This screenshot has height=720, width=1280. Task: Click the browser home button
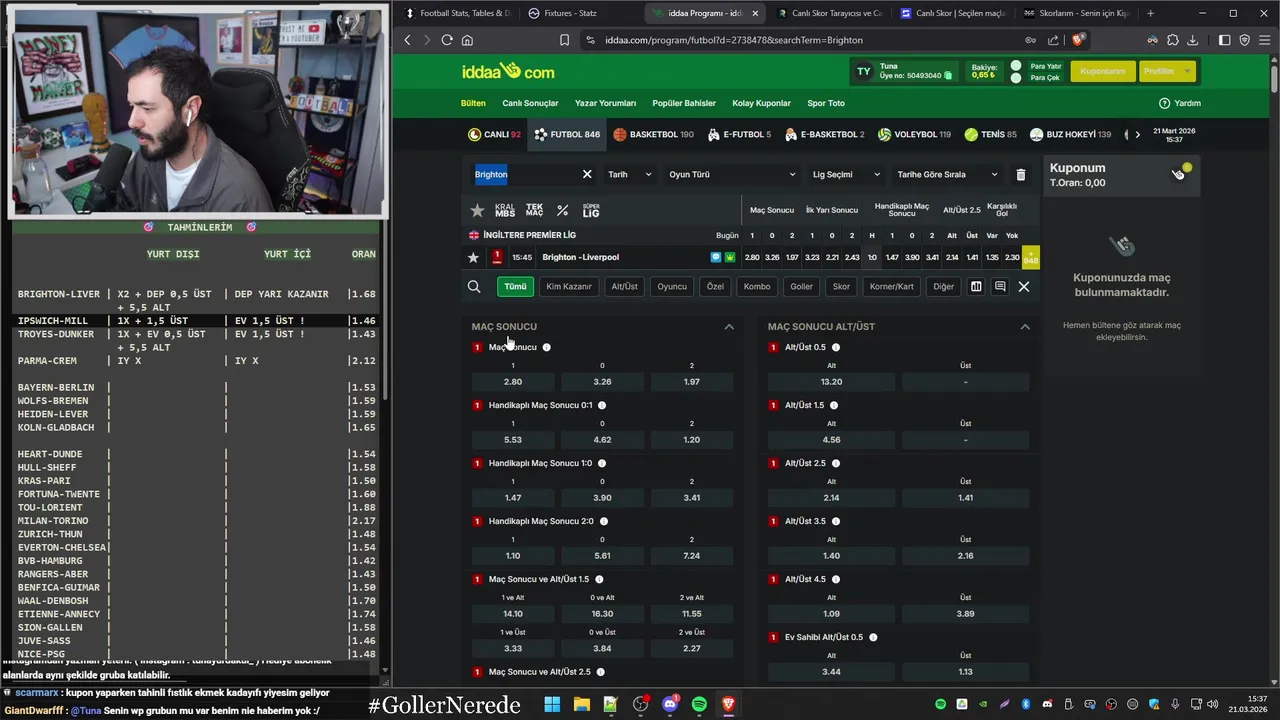pyautogui.click(x=467, y=40)
